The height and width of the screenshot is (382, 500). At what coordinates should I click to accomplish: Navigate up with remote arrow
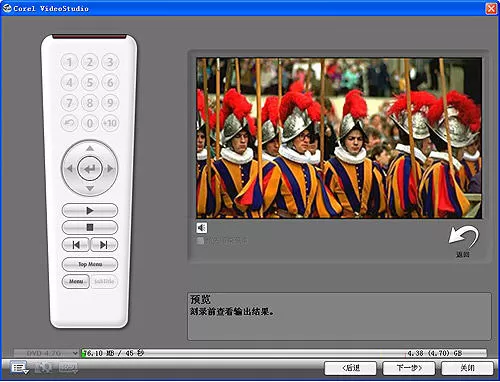(90, 148)
